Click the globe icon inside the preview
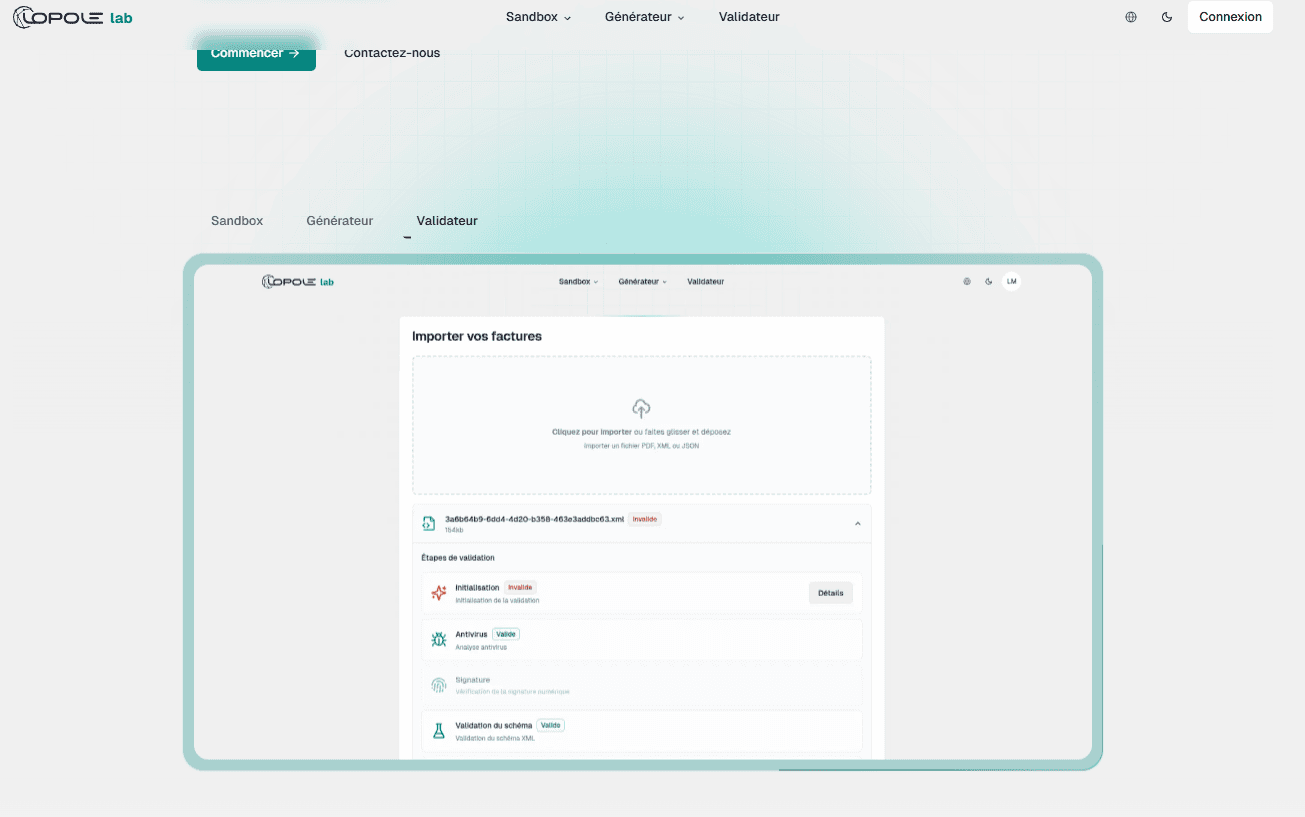This screenshot has width=1305, height=817. point(967,282)
